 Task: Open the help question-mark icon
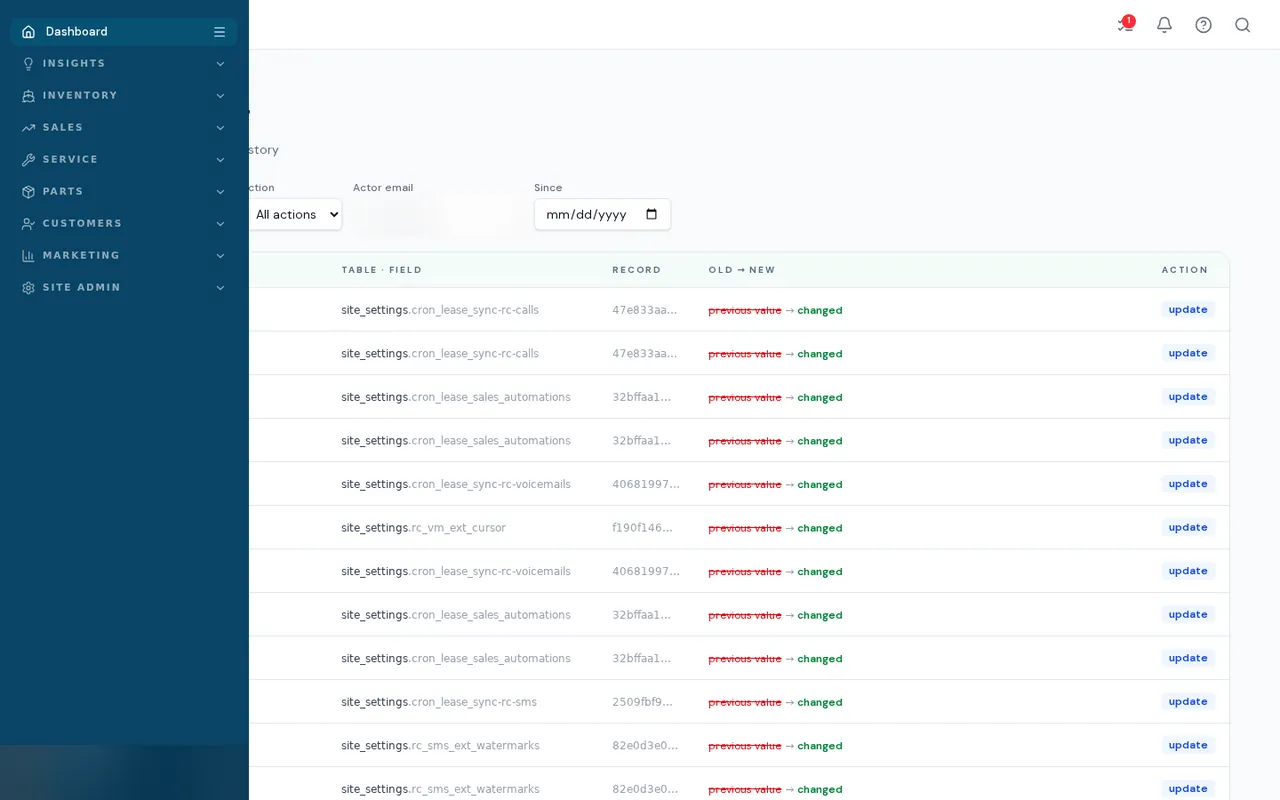point(1203,25)
